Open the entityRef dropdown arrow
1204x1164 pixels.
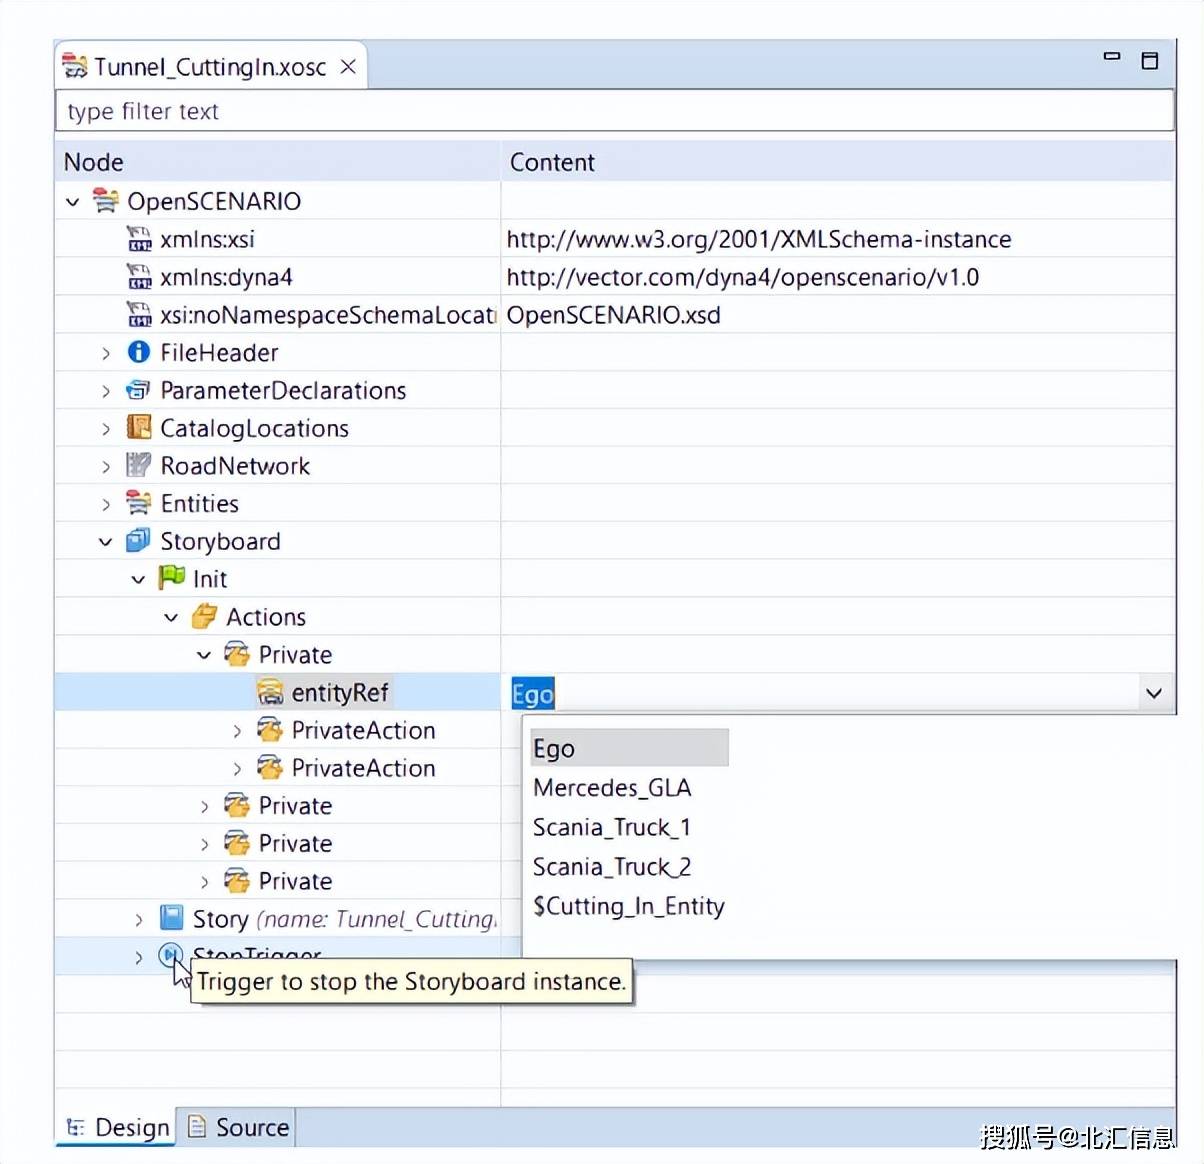coord(1154,693)
